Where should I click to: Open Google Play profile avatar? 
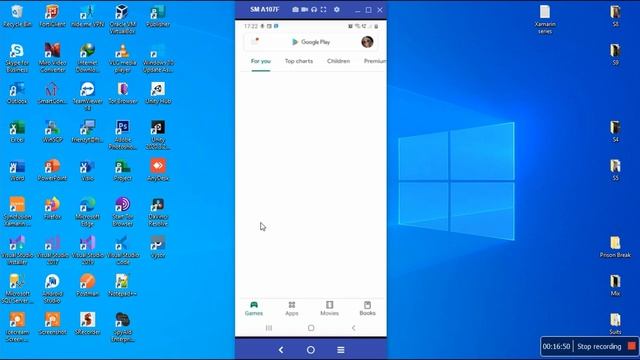tap(367, 42)
